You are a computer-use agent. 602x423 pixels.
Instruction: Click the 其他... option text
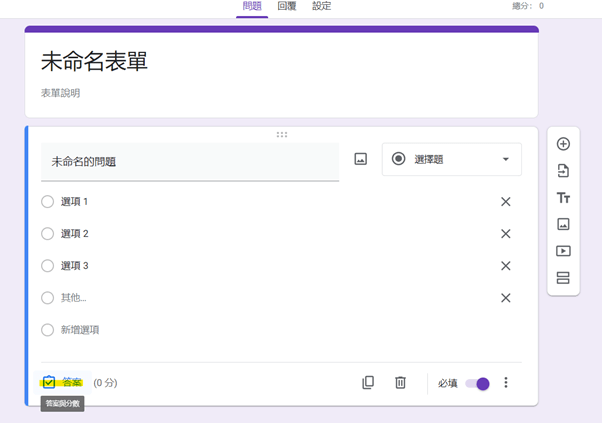pyautogui.click(x=73, y=298)
